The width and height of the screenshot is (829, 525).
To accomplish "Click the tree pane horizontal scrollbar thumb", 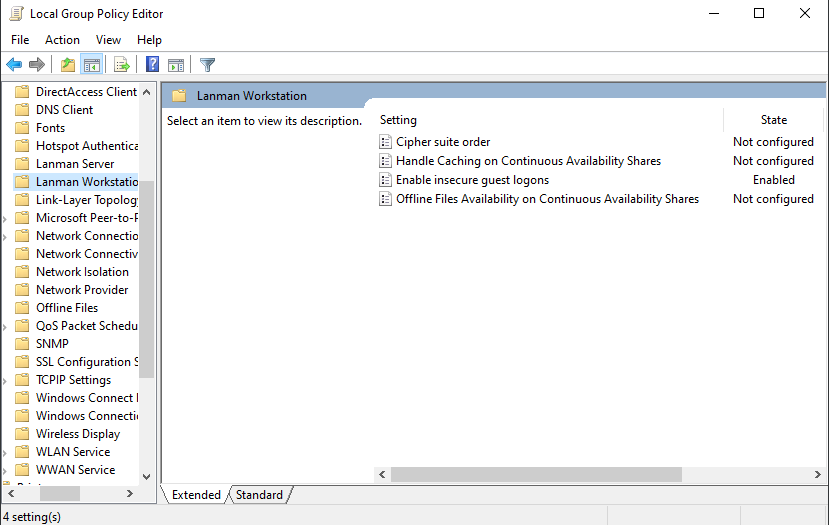I will coord(60,493).
